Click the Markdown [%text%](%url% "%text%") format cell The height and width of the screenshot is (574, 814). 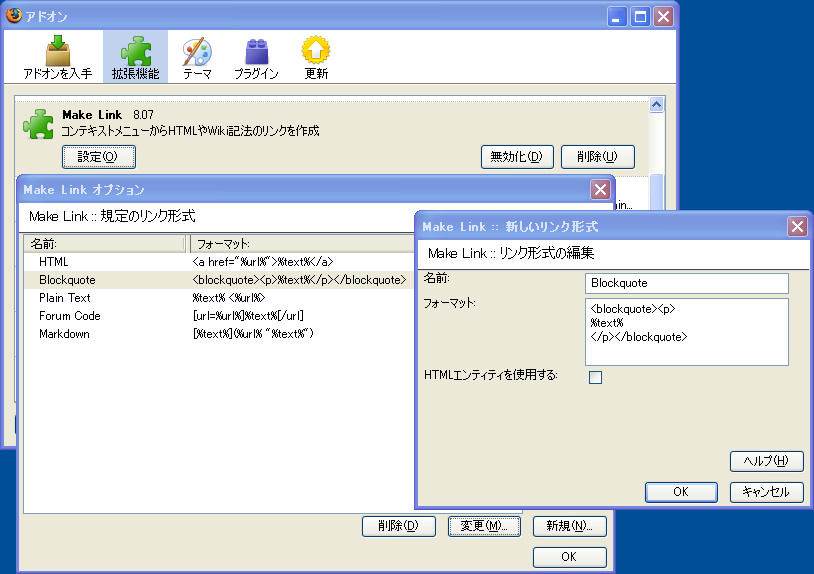(x=253, y=334)
